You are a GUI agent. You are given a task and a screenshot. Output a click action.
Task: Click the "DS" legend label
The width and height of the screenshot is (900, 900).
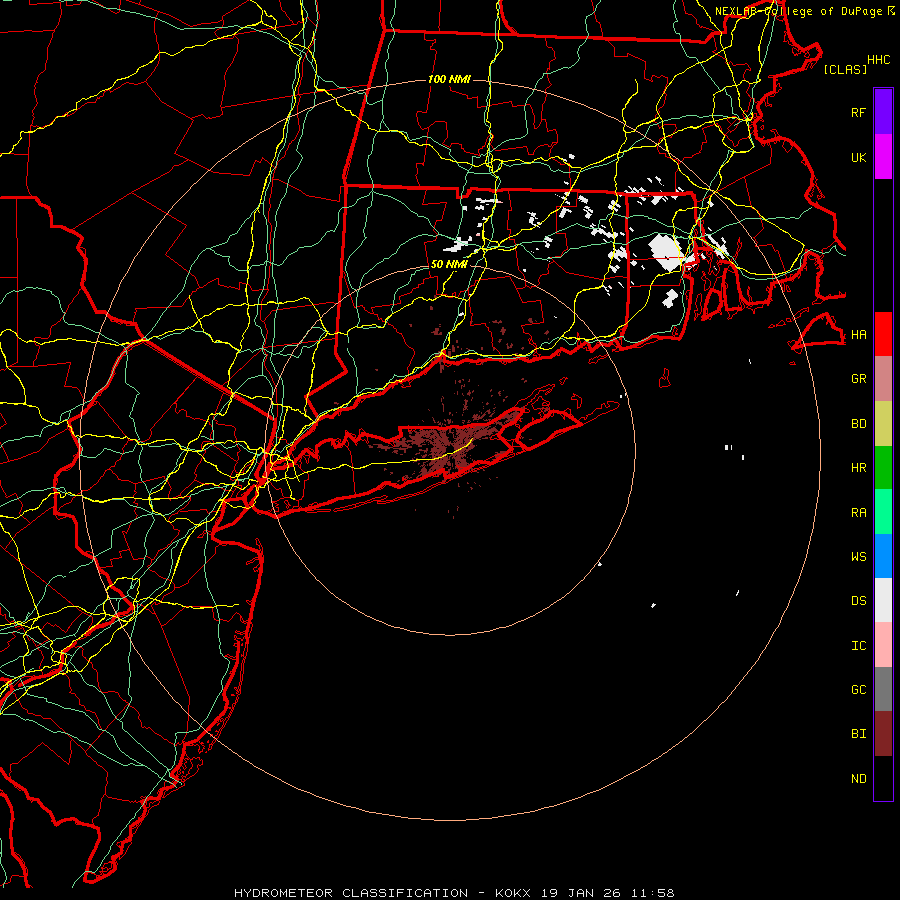[858, 601]
